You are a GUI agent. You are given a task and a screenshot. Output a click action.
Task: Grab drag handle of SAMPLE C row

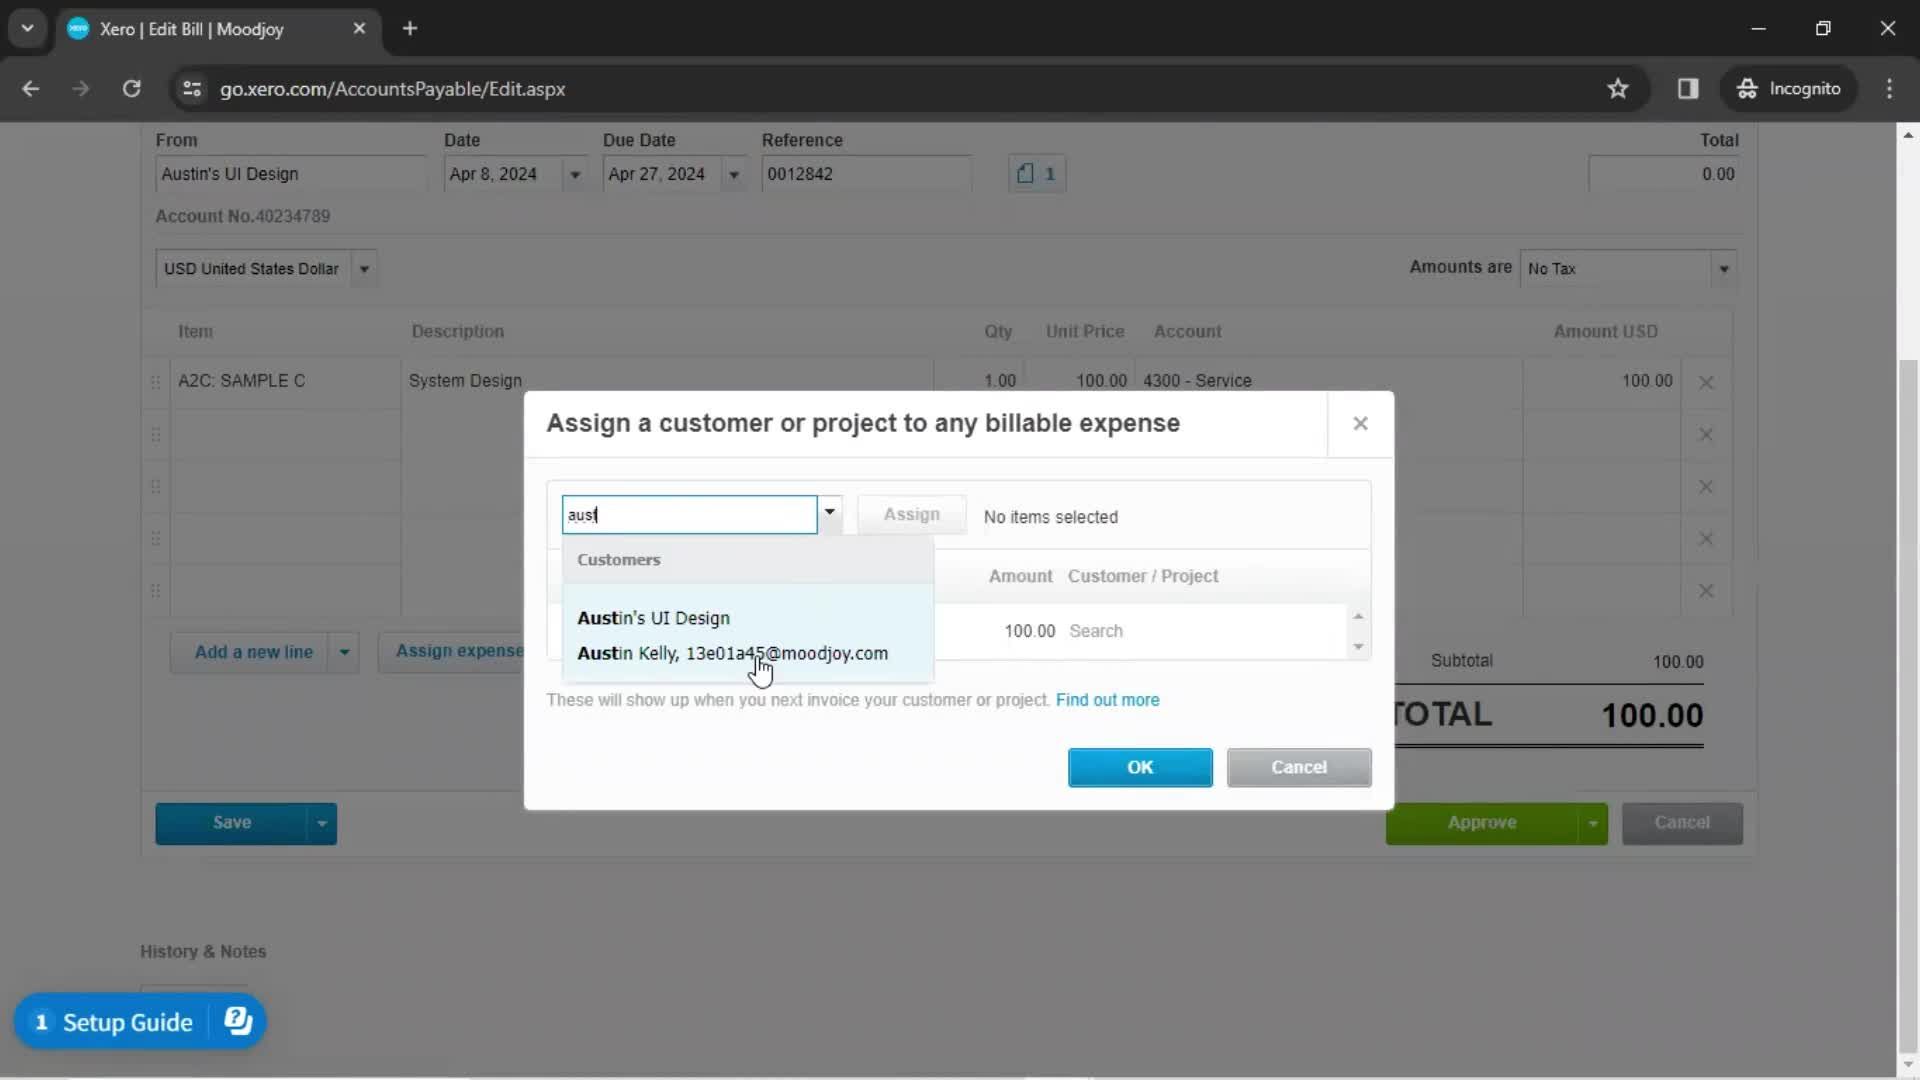[155, 382]
